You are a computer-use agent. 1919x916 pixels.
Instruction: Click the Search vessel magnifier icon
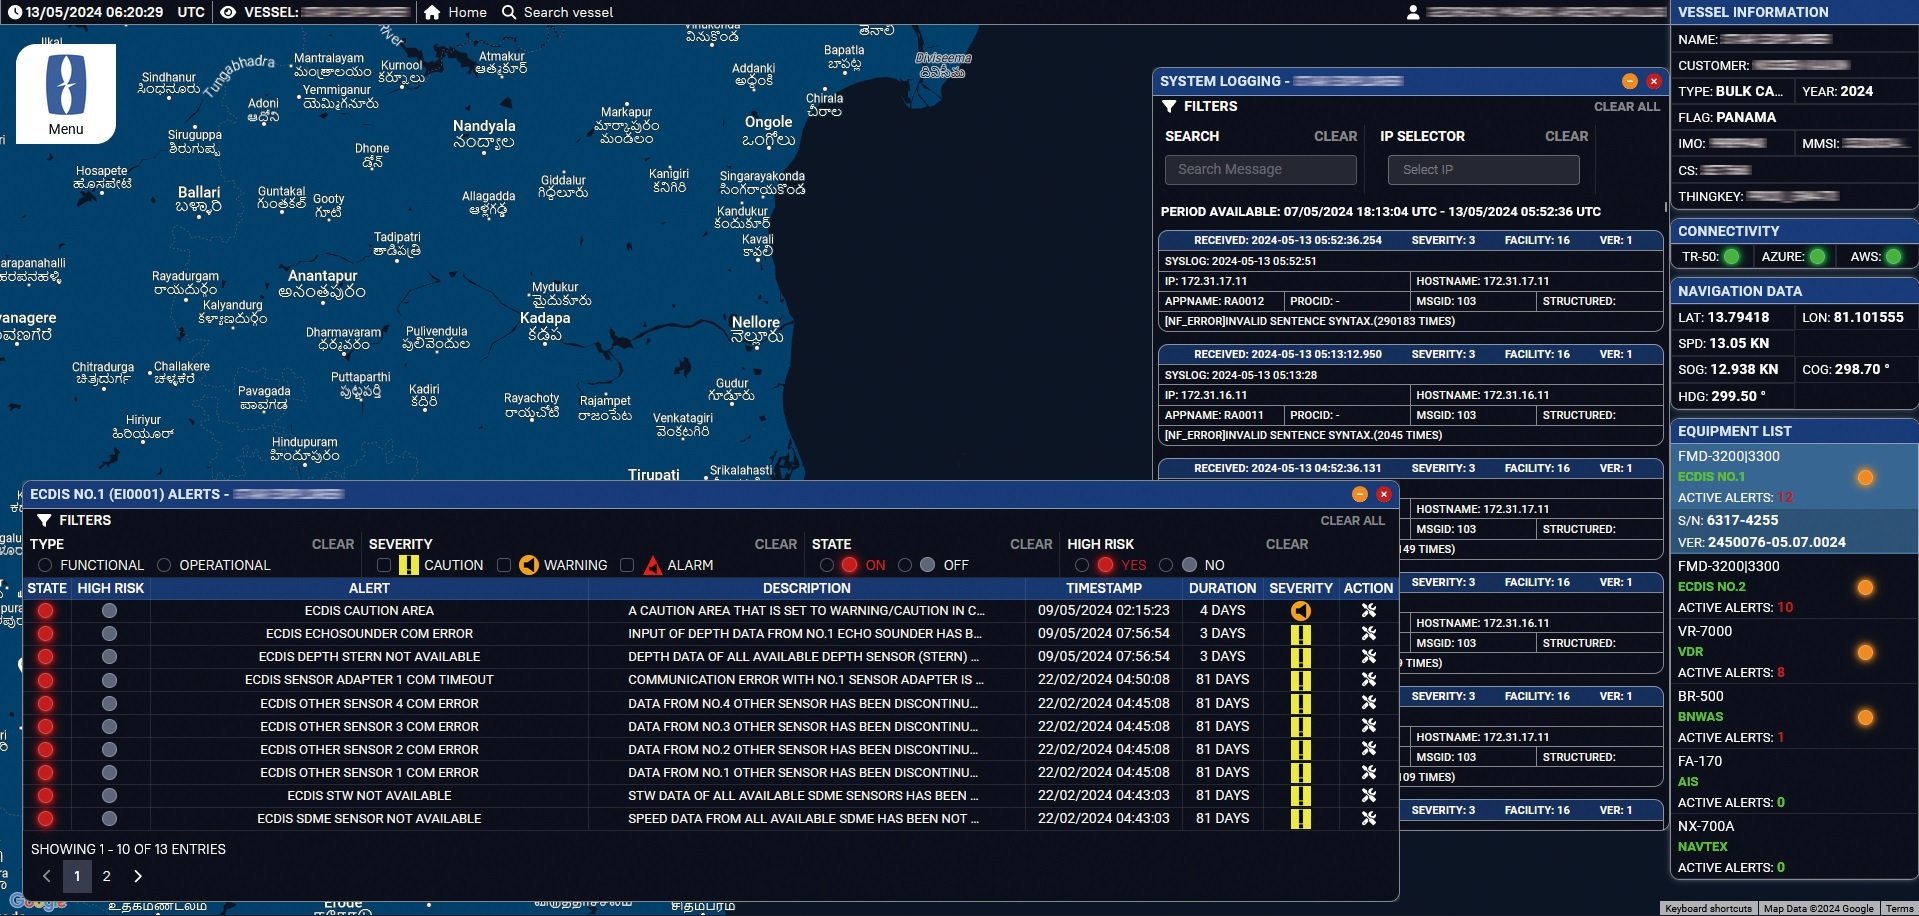(x=509, y=12)
